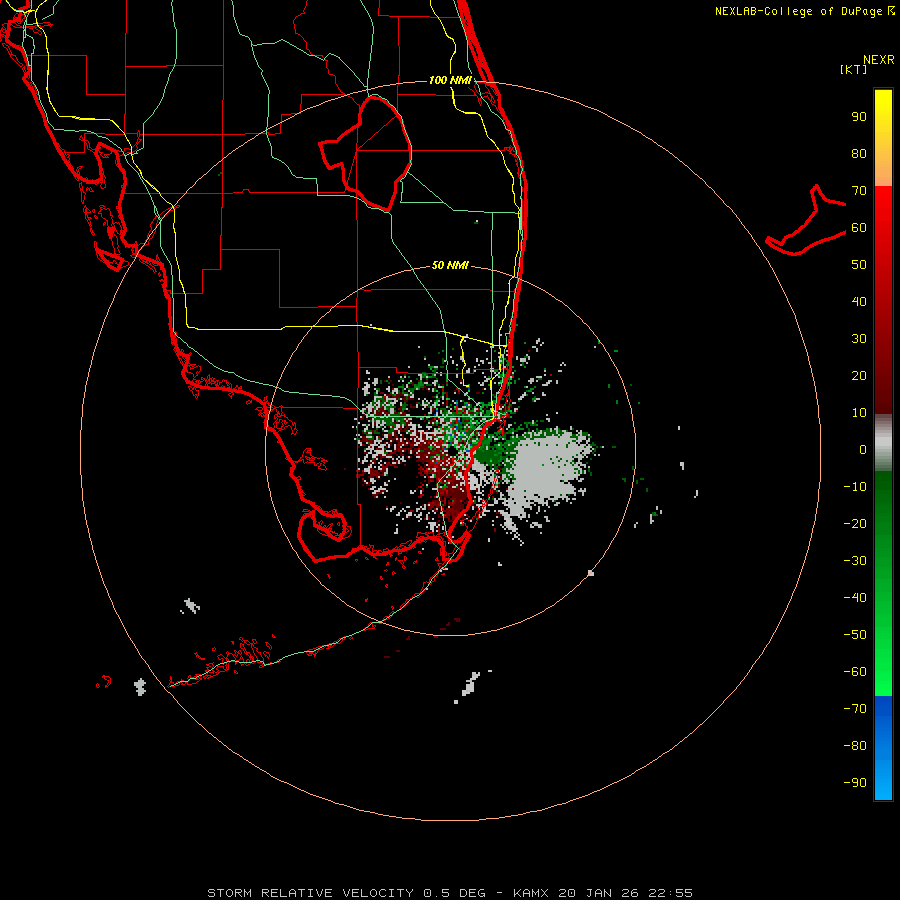
Task: Click the red island outline at right edge
Action: pos(806,220)
